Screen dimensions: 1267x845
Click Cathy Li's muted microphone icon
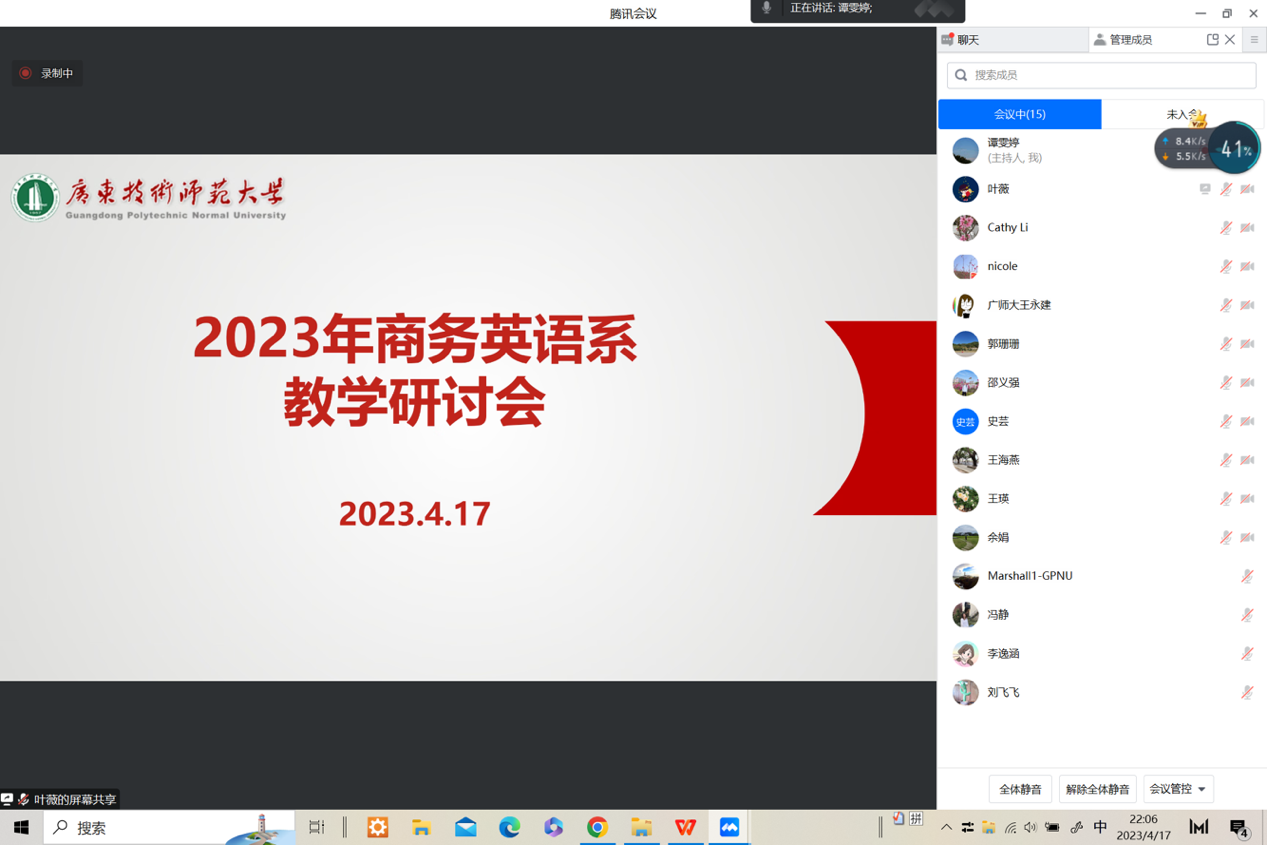(x=1225, y=228)
